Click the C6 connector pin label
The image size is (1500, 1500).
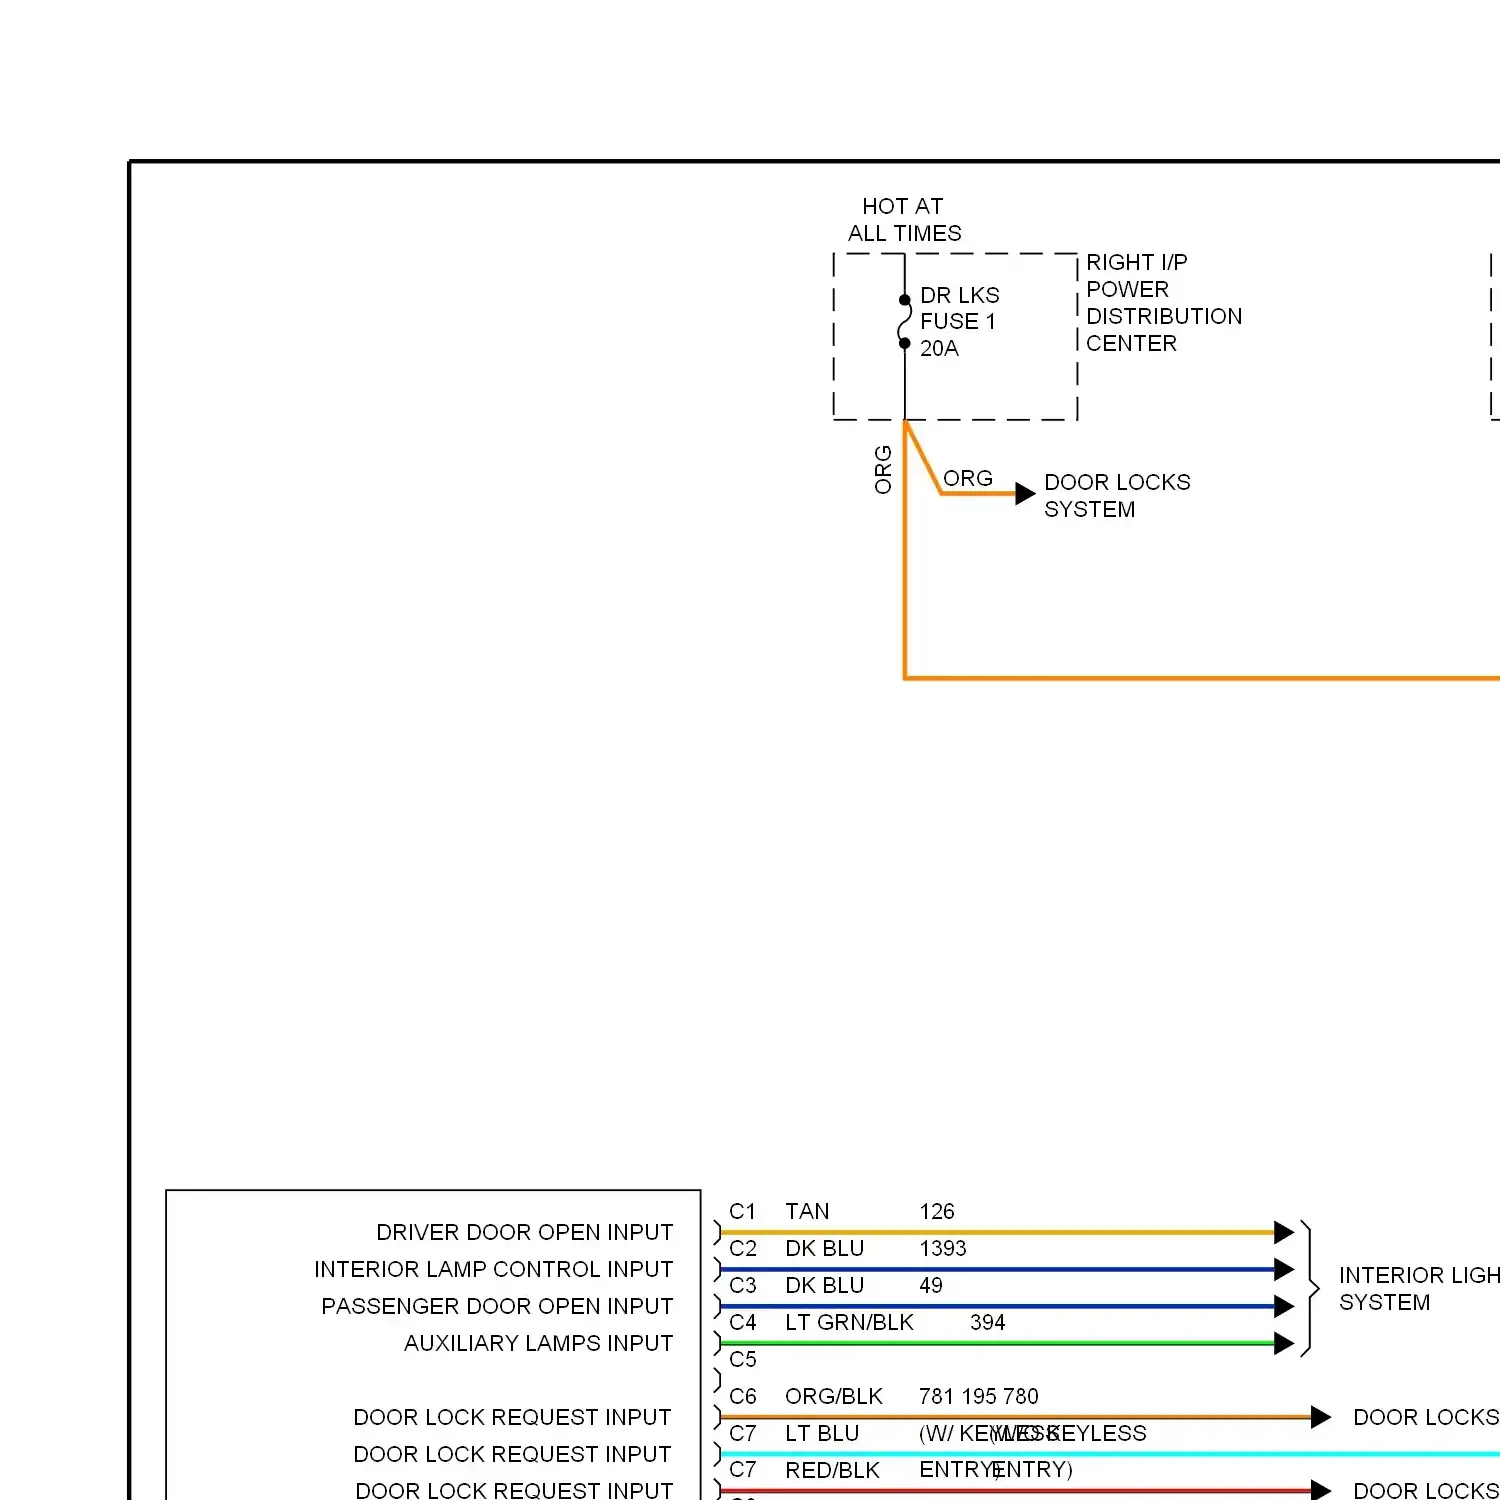click(743, 1397)
